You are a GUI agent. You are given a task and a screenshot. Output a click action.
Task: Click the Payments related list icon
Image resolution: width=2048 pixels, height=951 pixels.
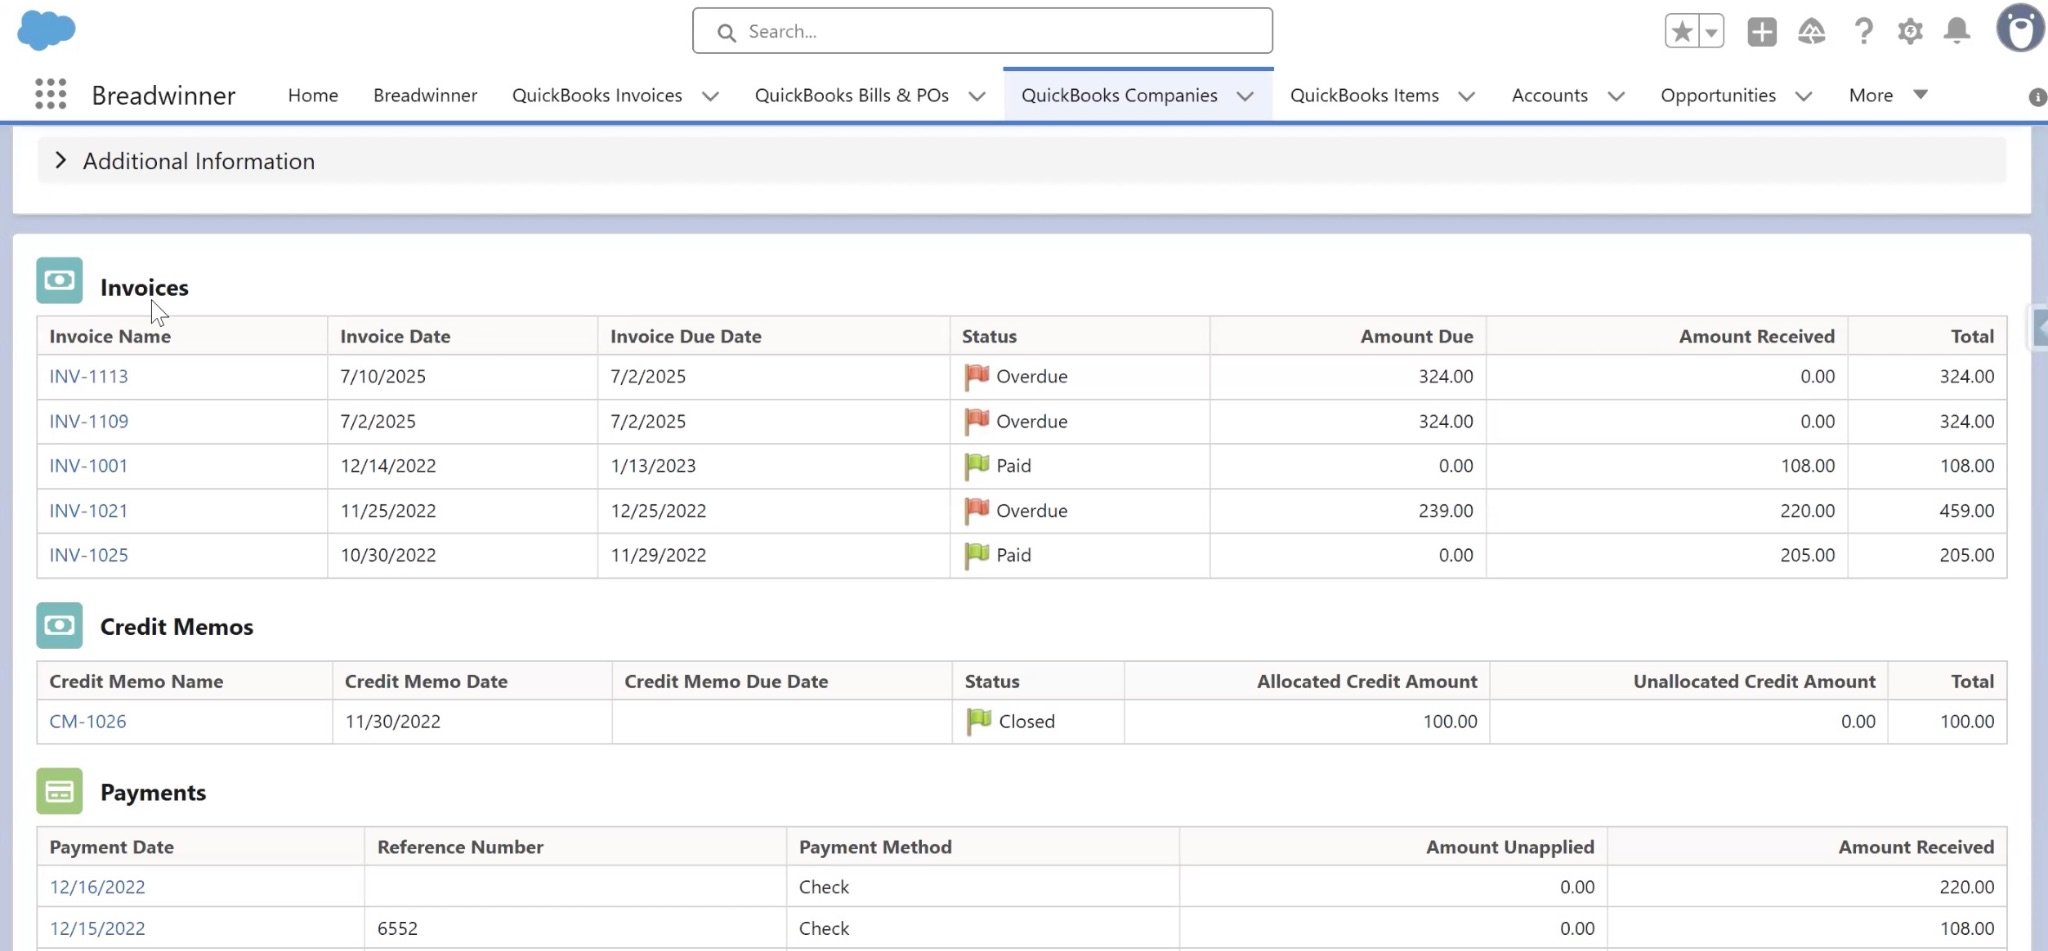pos(59,791)
